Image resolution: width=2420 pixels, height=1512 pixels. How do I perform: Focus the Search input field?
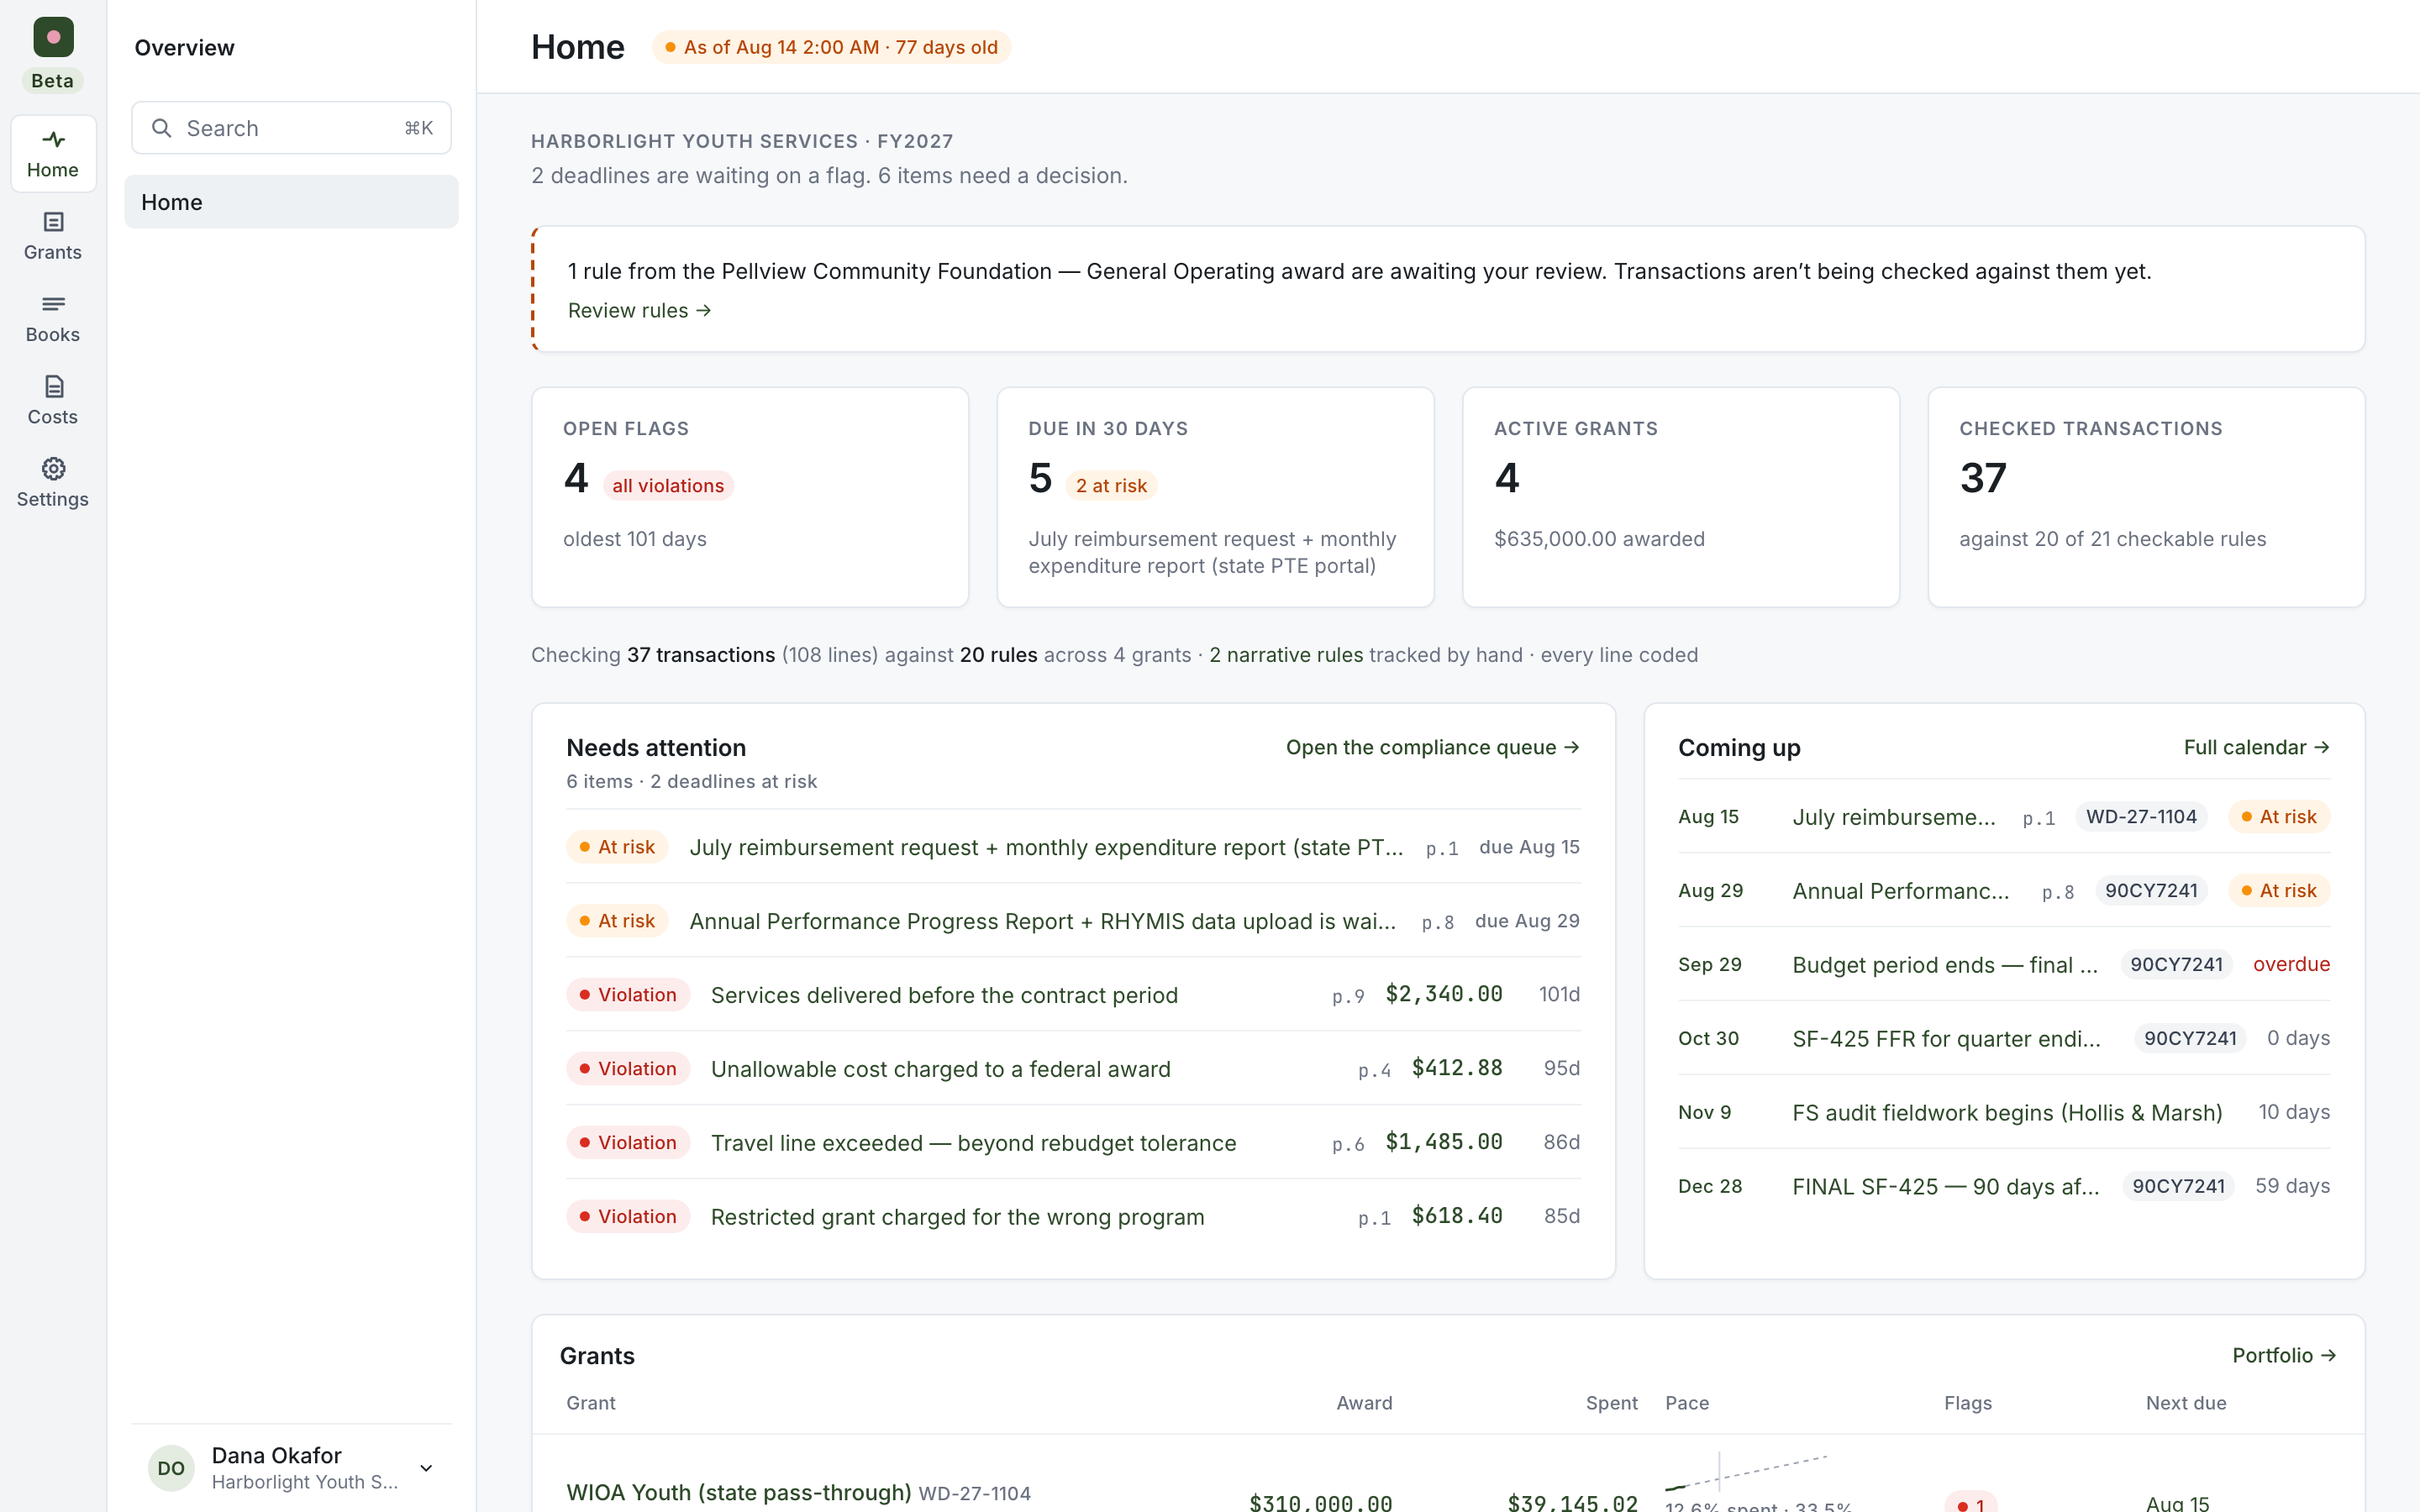(x=291, y=128)
